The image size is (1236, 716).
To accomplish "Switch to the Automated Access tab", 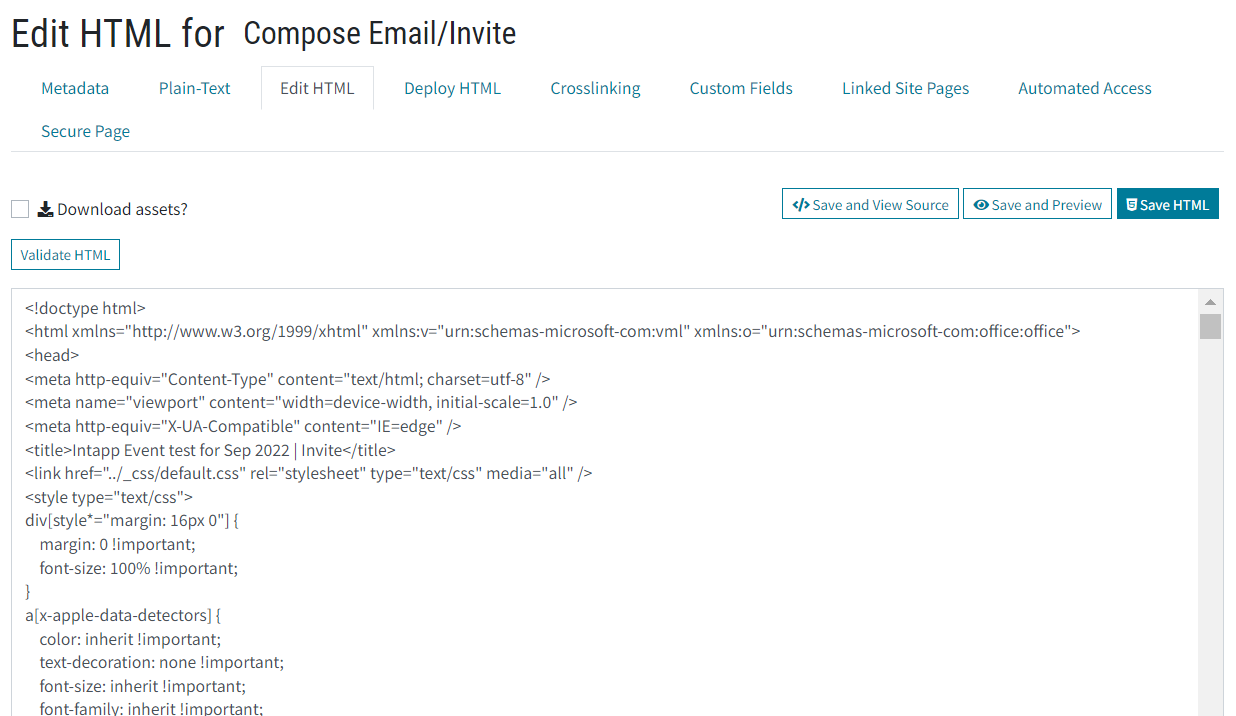I will click(1085, 88).
